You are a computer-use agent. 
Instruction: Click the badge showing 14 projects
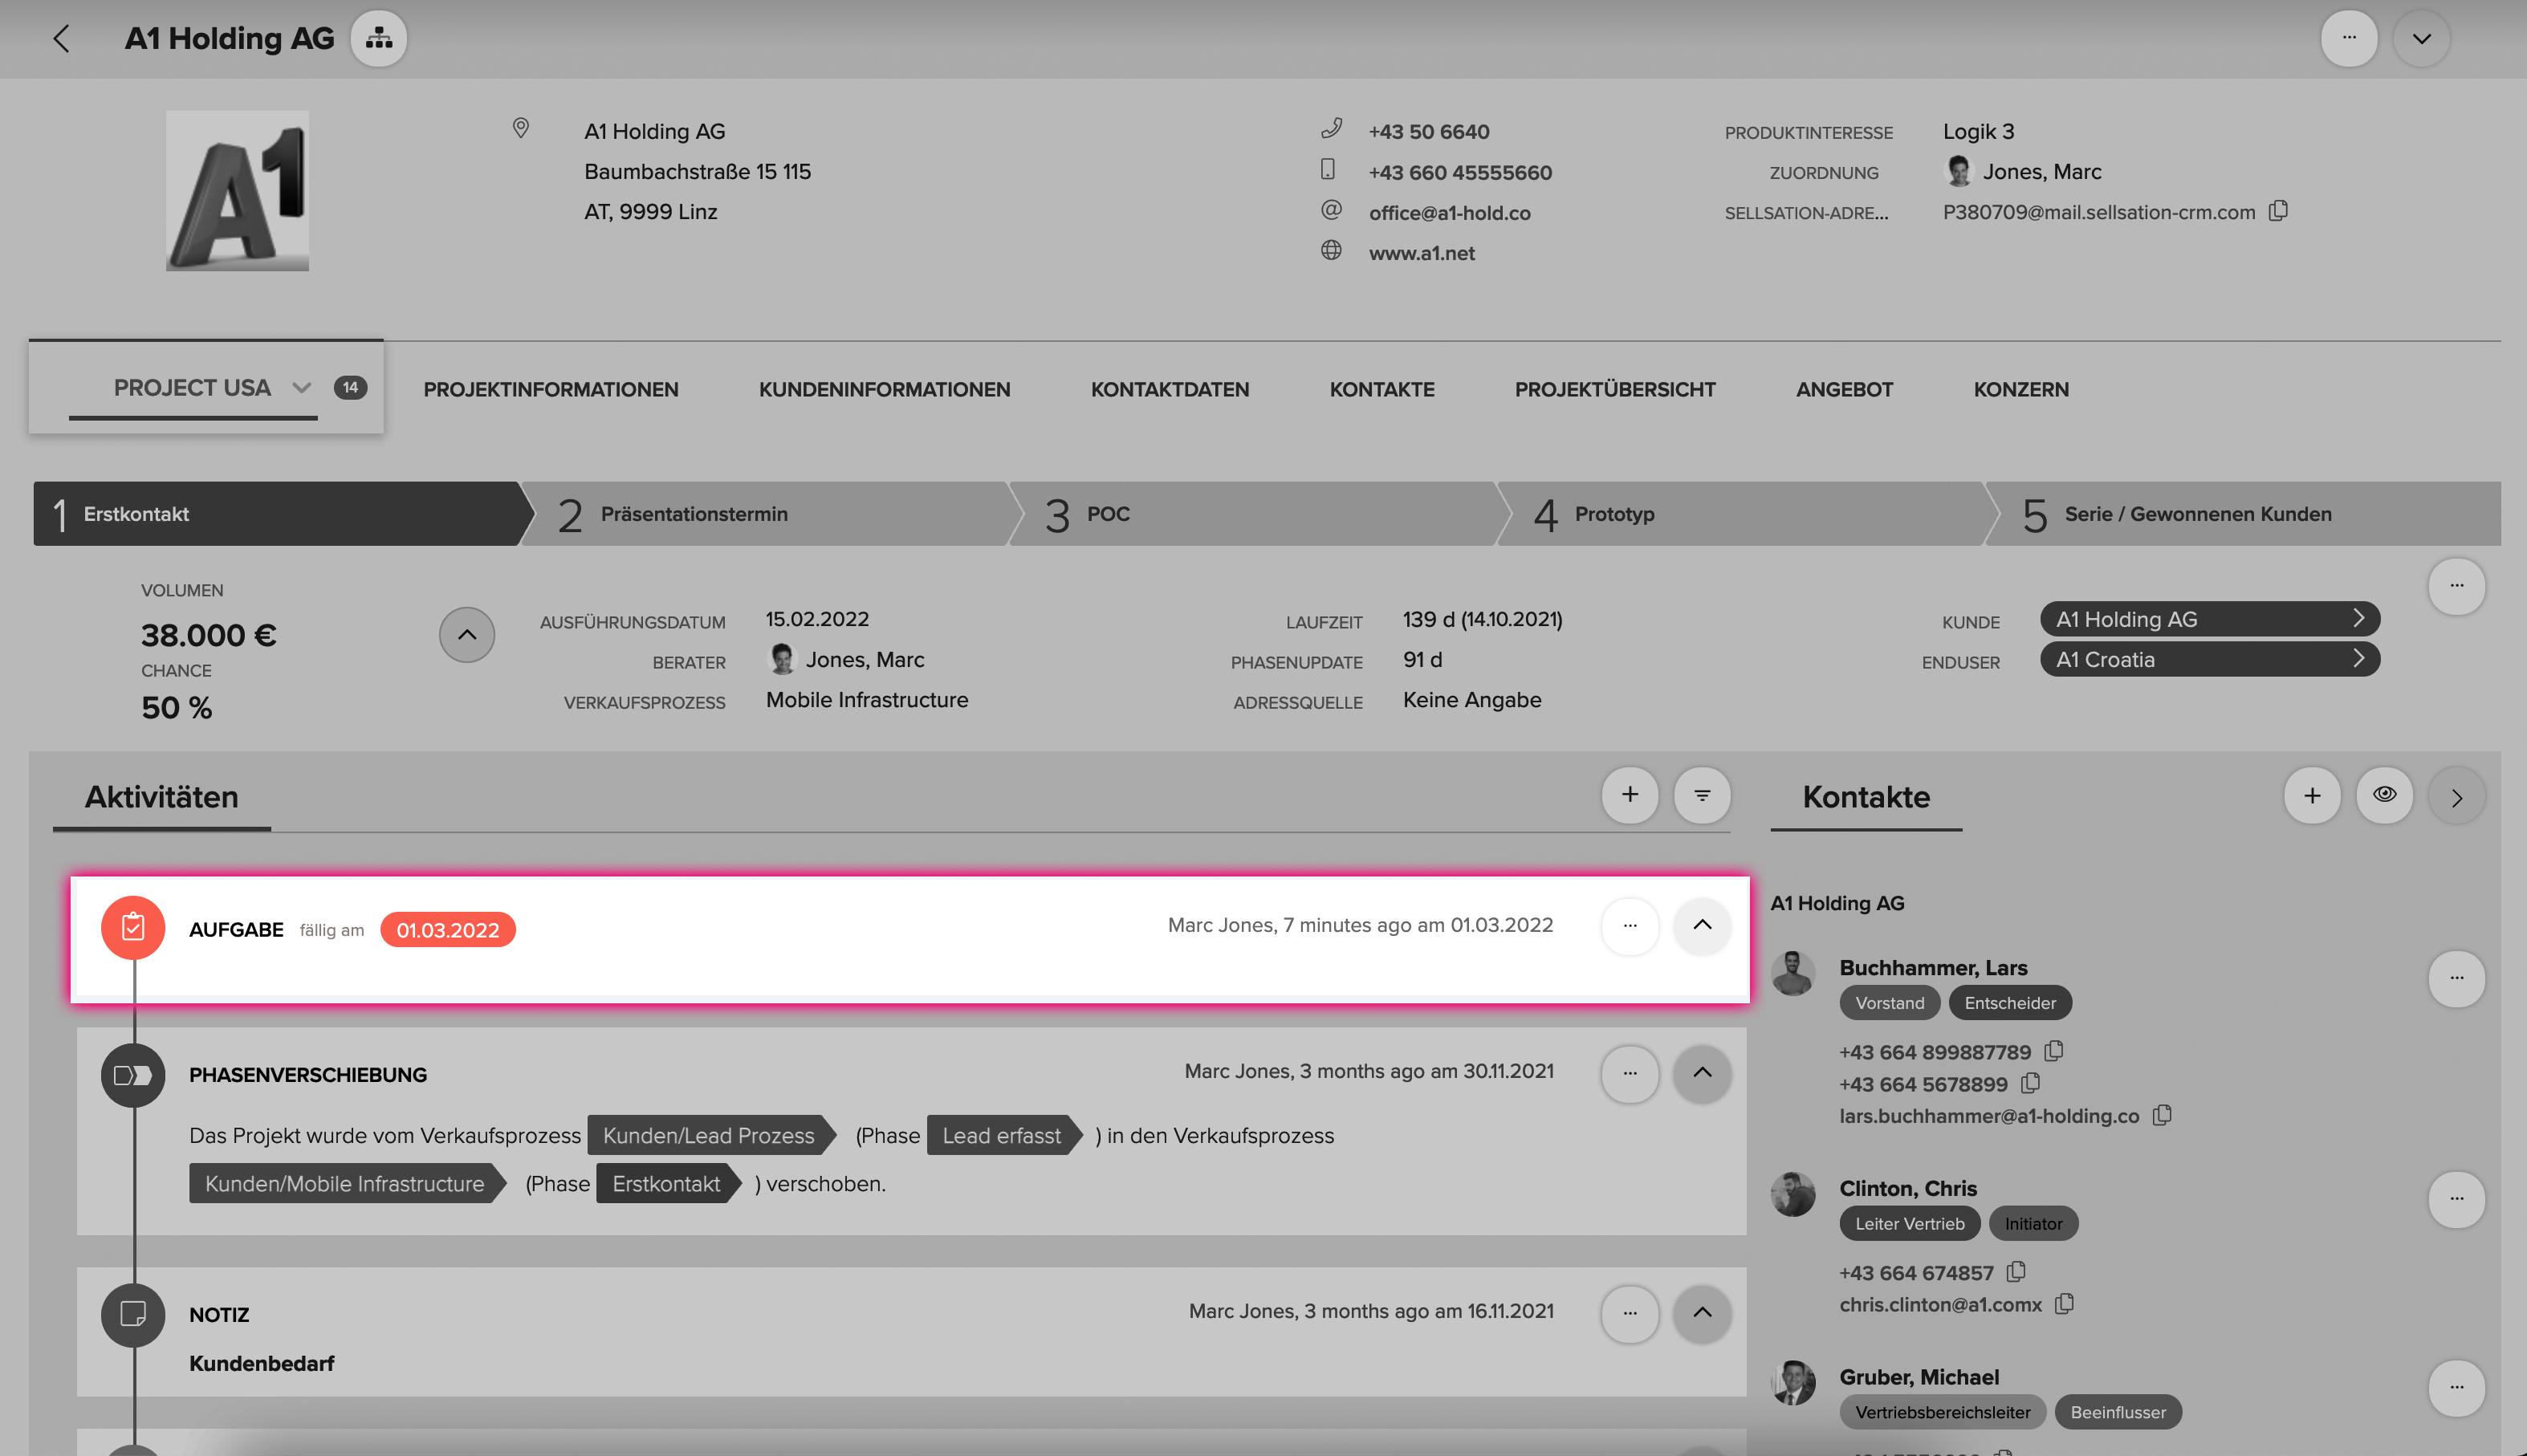click(x=350, y=388)
